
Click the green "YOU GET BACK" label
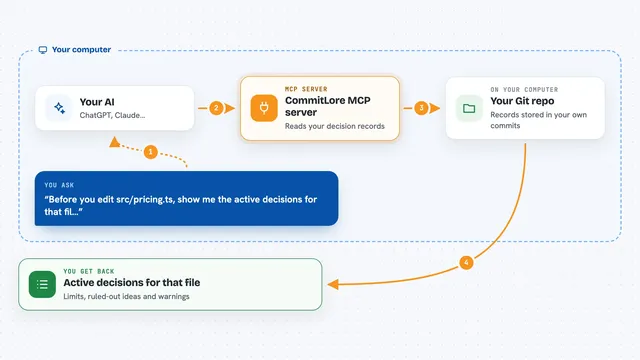(x=89, y=271)
